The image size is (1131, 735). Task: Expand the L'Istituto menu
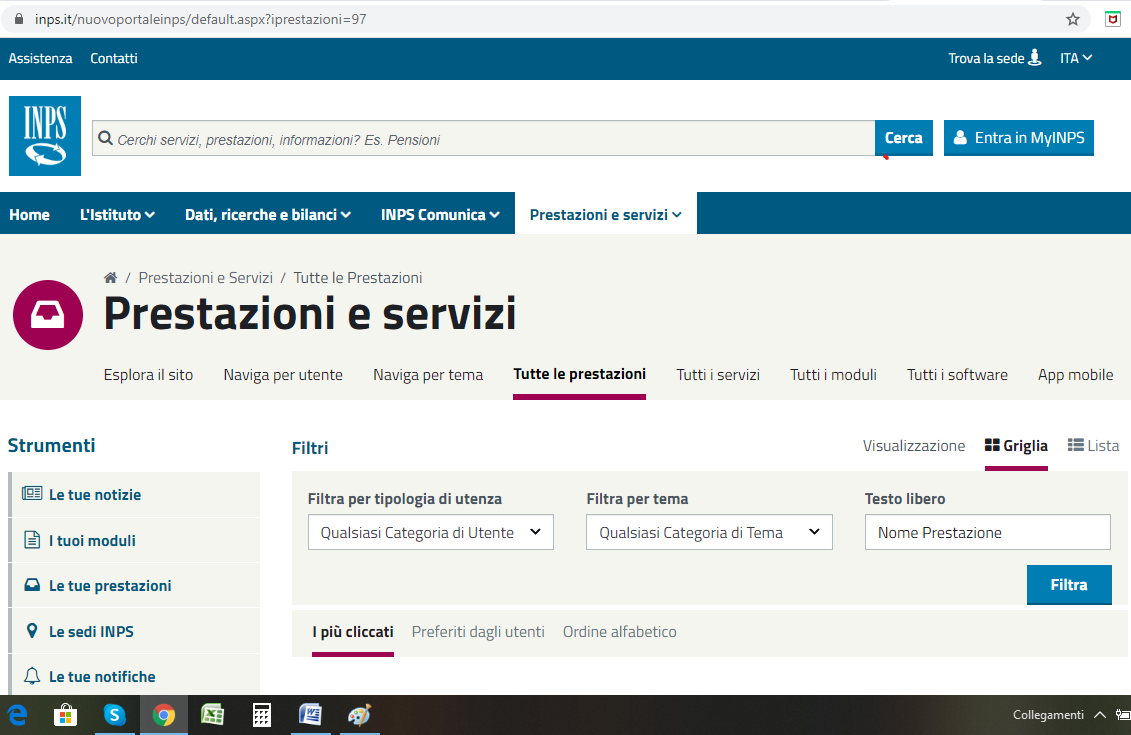[x=117, y=214]
